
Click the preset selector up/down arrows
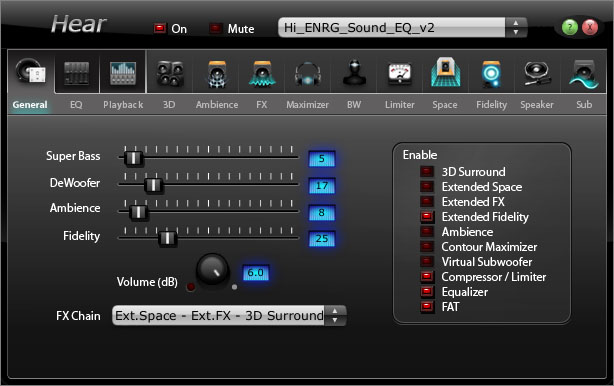(516, 27)
